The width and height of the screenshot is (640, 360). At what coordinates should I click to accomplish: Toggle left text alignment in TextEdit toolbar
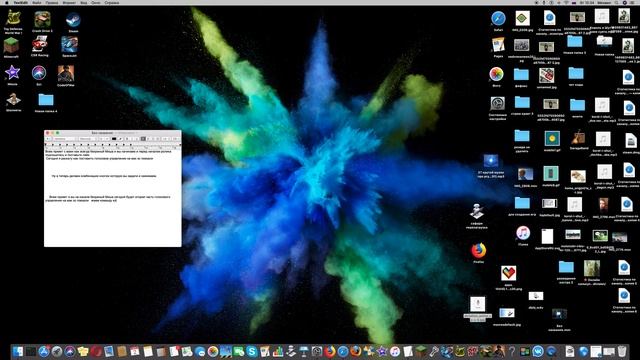tap(143, 139)
